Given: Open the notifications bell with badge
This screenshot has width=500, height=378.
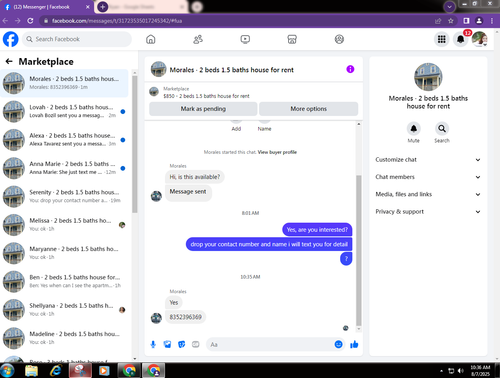Looking at the screenshot, I should point(461,39).
